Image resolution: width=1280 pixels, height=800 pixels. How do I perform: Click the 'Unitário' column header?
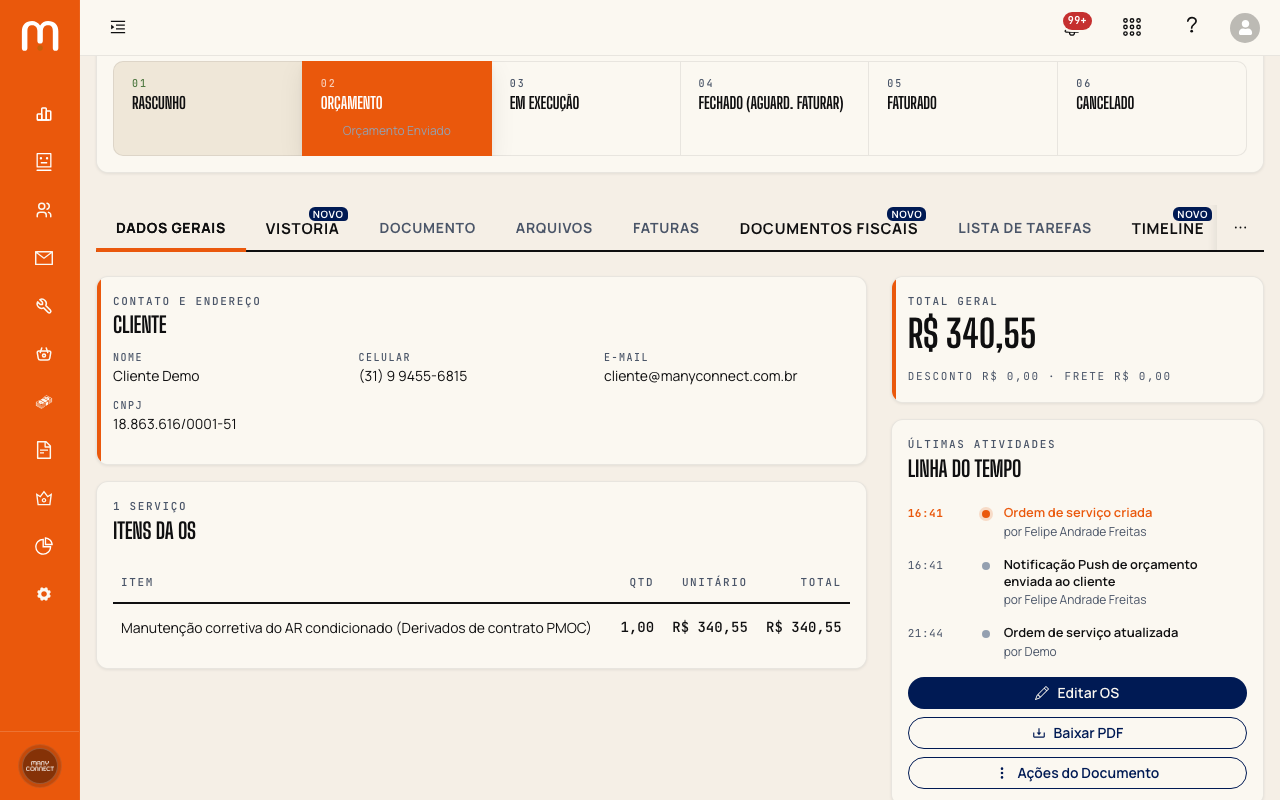point(715,582)
